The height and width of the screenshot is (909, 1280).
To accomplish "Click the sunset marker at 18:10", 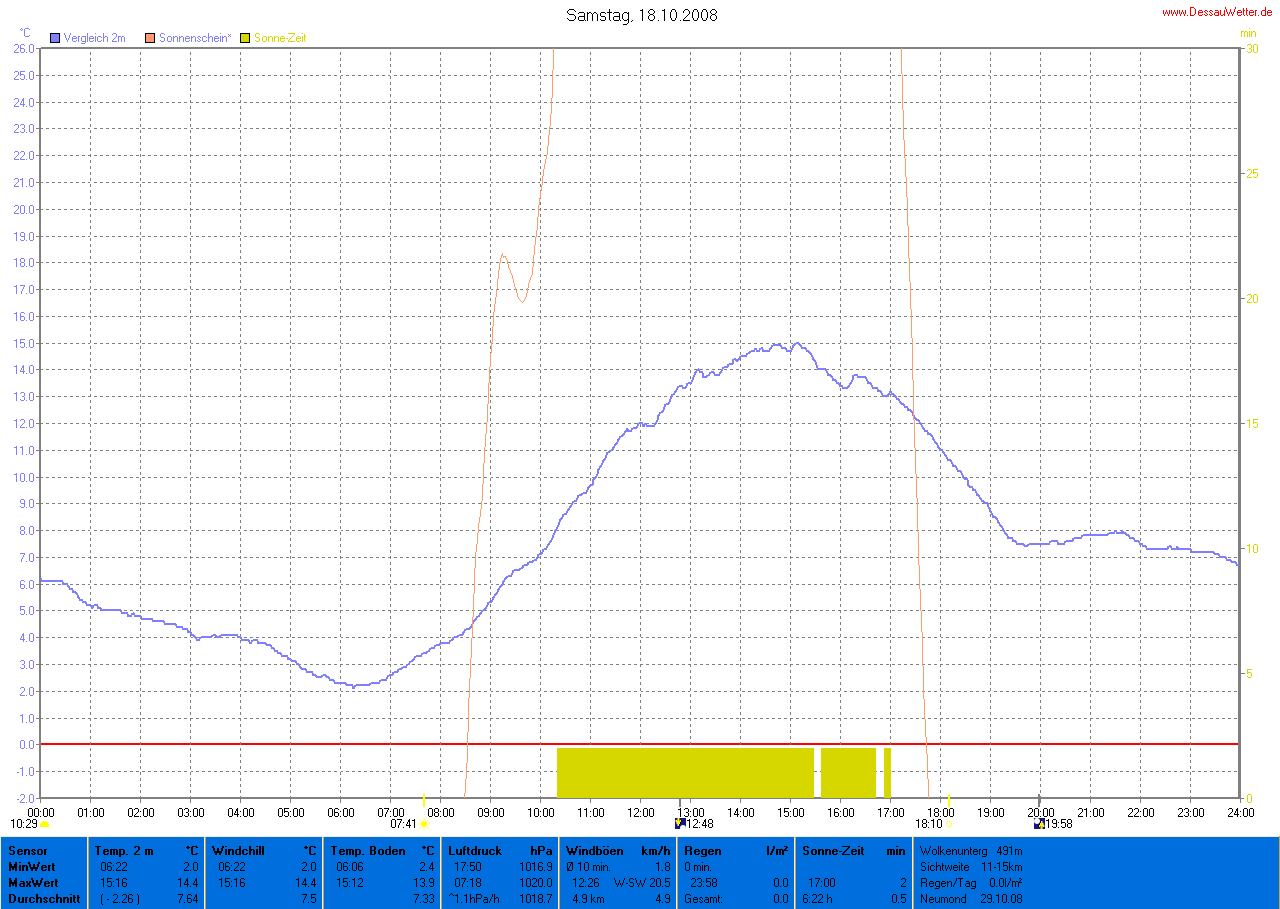I will tap(948, 825).
